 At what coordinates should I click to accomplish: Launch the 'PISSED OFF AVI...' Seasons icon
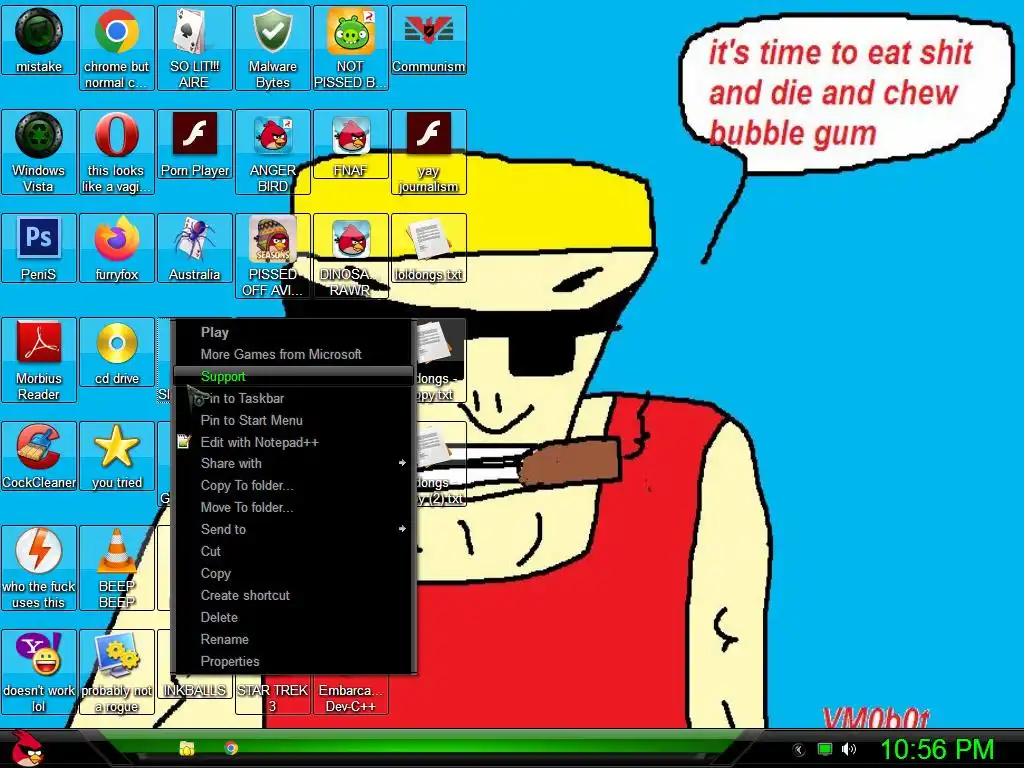[272, 256]
